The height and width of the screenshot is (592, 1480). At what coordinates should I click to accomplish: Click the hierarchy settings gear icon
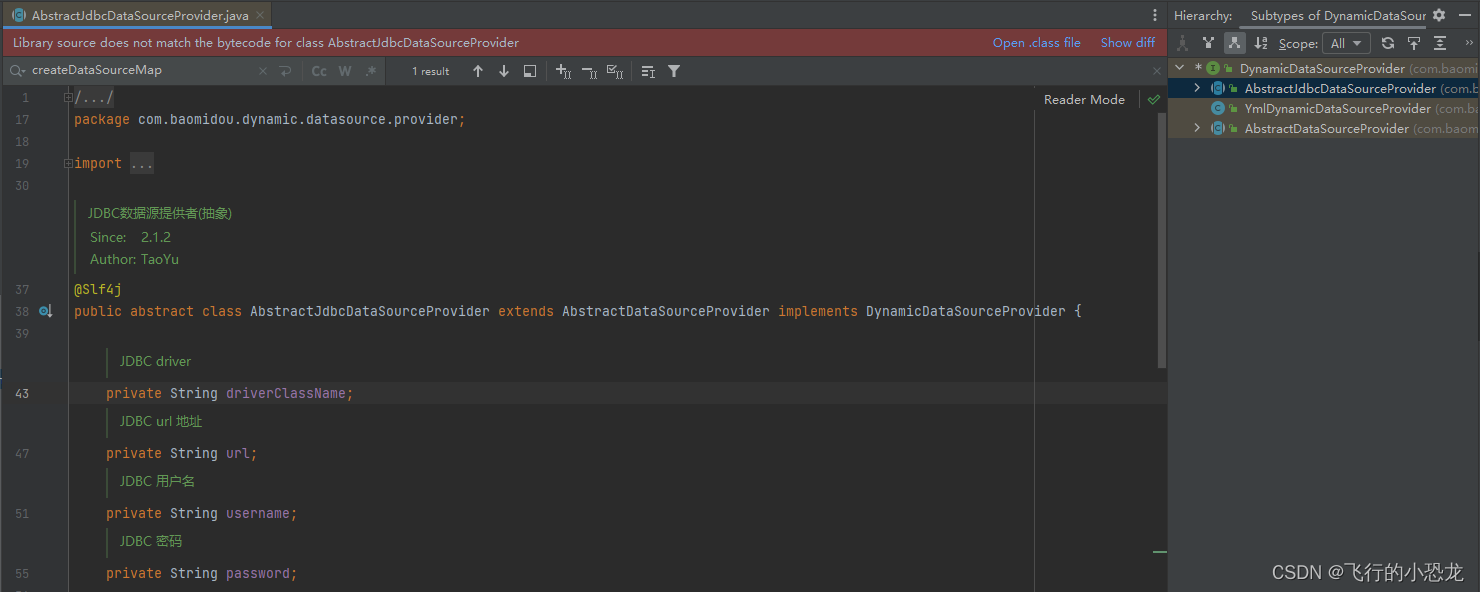pyautogui.click(x=1437, y=15)
